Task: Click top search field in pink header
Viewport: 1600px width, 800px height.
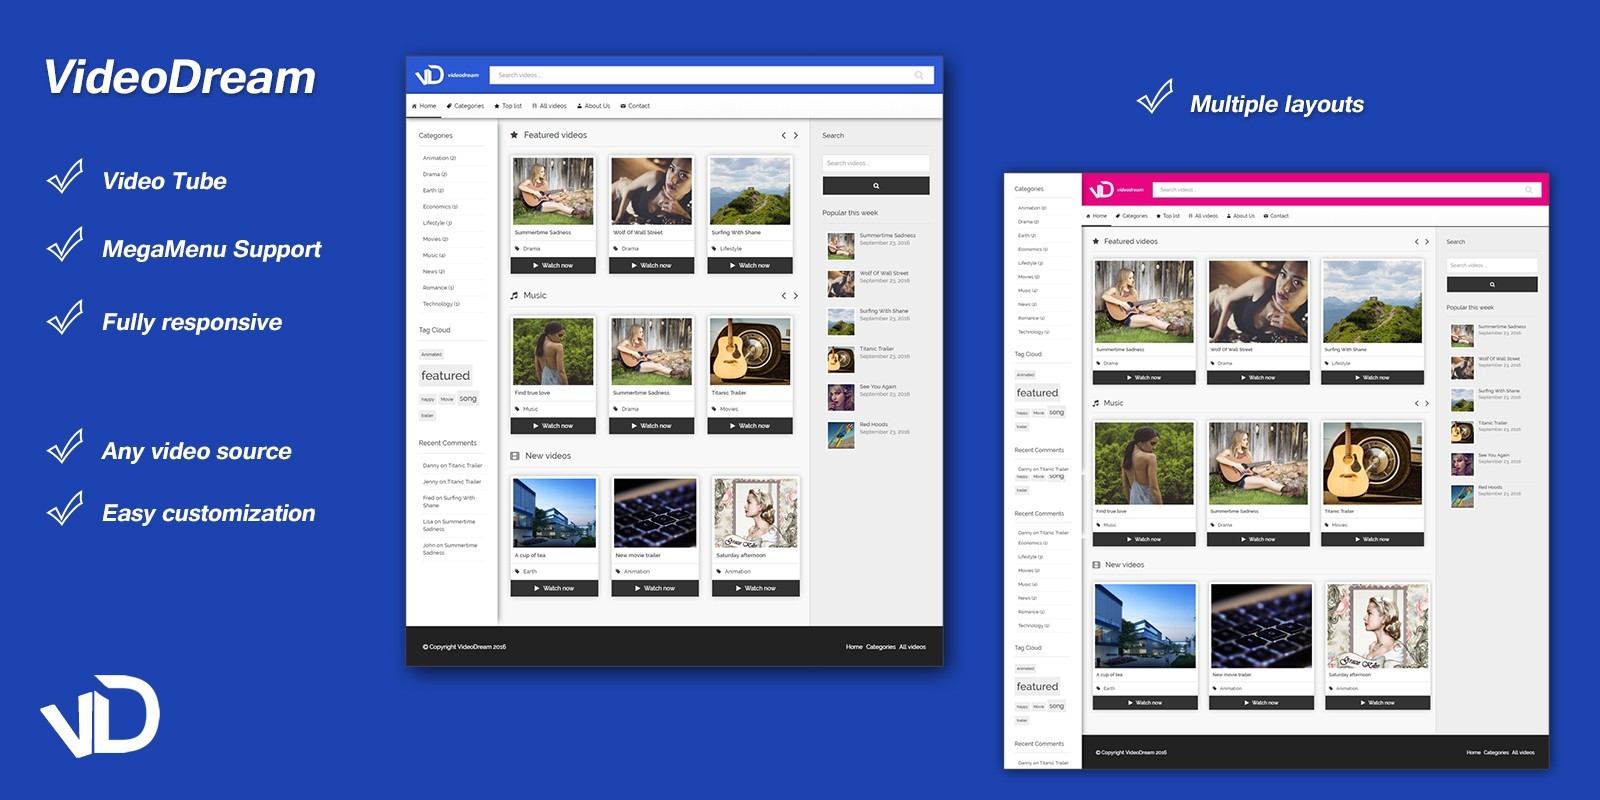Action: [x=1347, y=189]
